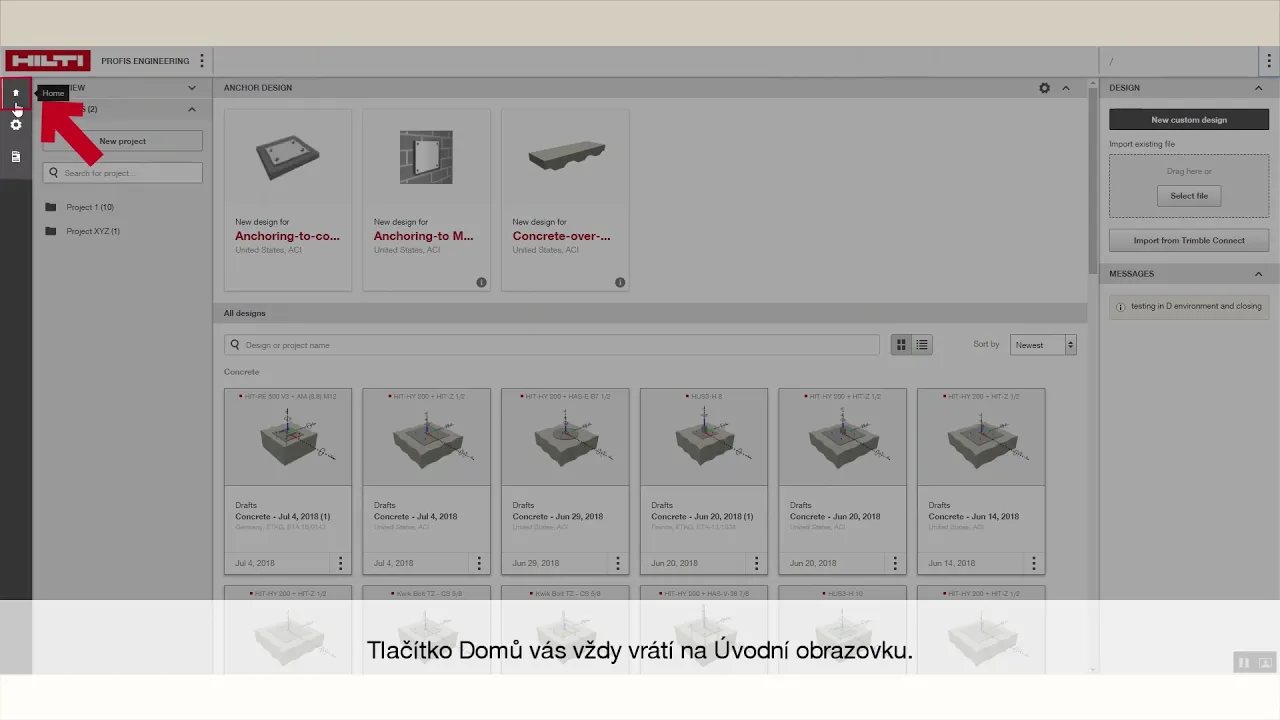
Task: Click New custom design button
Action: tap(1189, 120)
